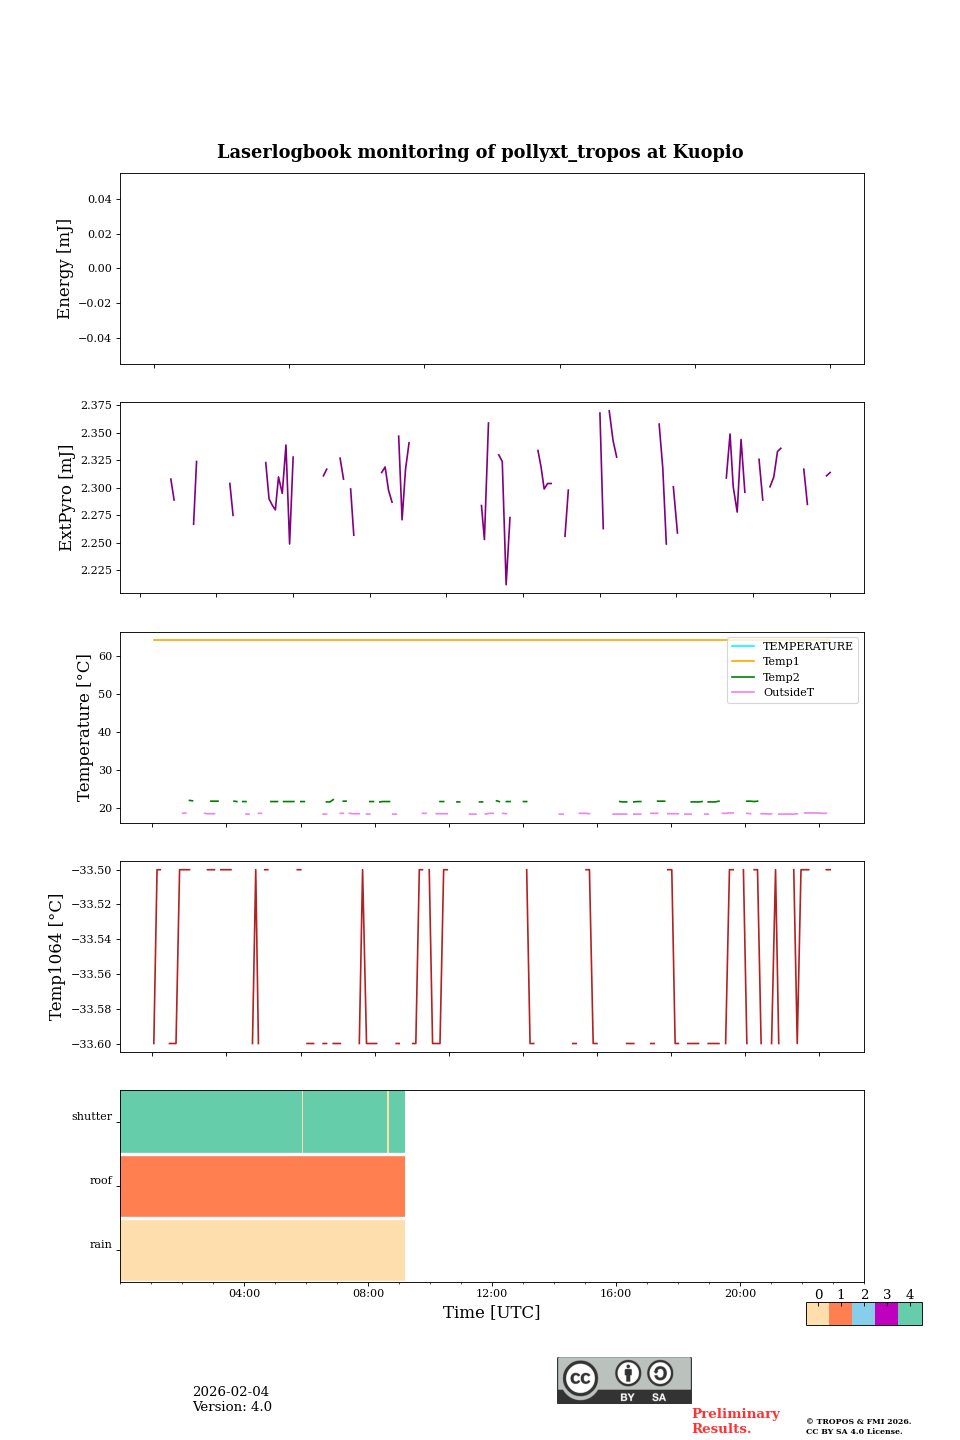
Task: Click the 20:00 time axis tick label
Action: pyautogui.click(x=740, y=1294)
